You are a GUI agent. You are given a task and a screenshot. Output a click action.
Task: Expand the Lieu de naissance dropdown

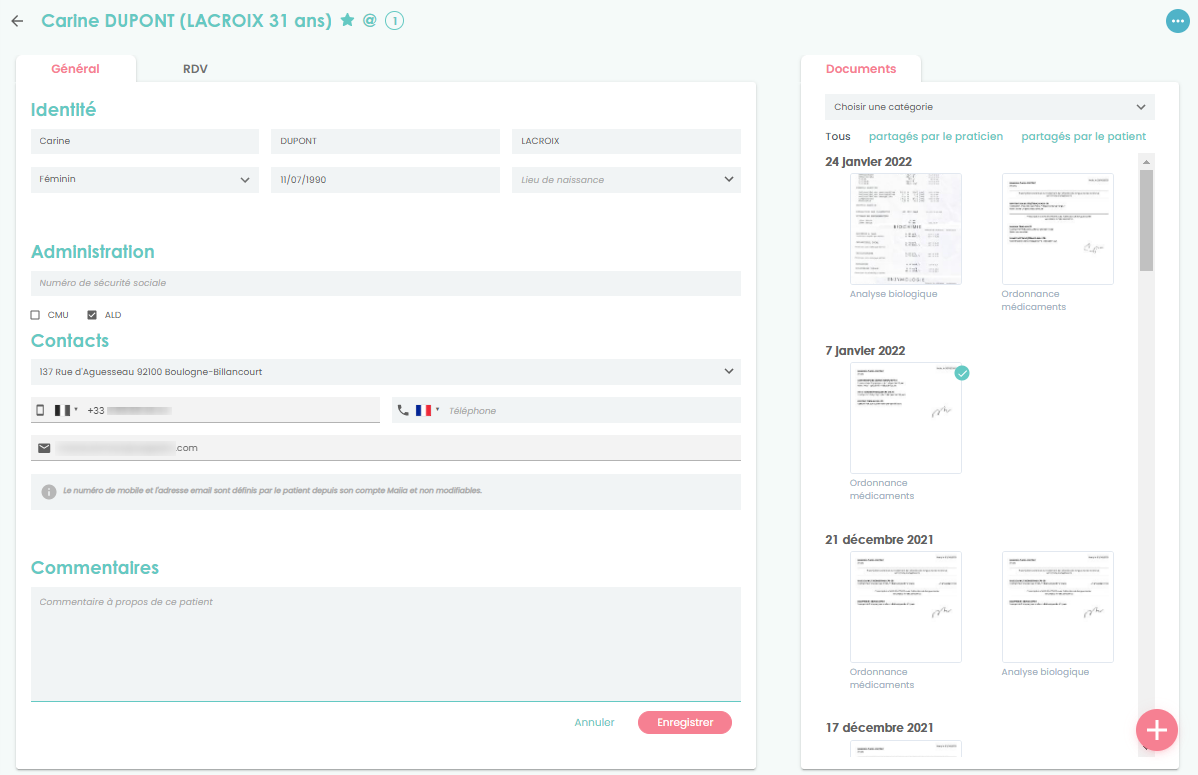click(625, 180)
